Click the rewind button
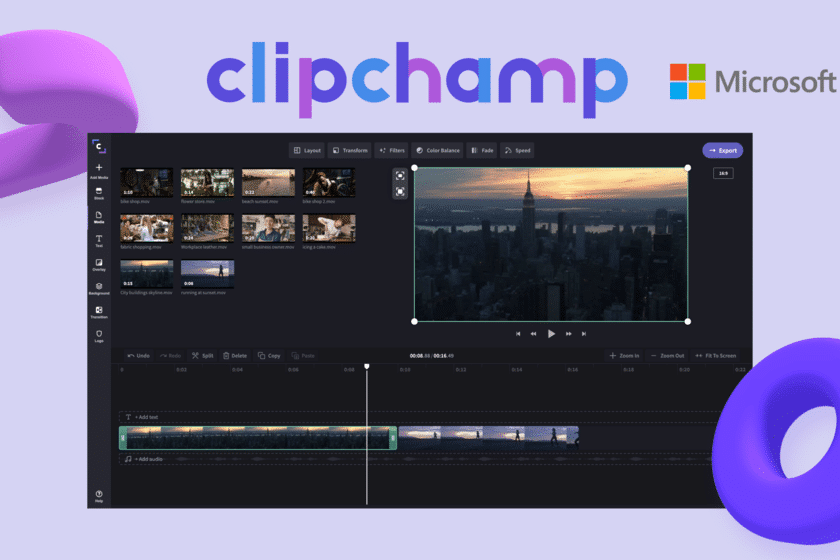Viewport: 840px width, 560px height. [534, 334]
